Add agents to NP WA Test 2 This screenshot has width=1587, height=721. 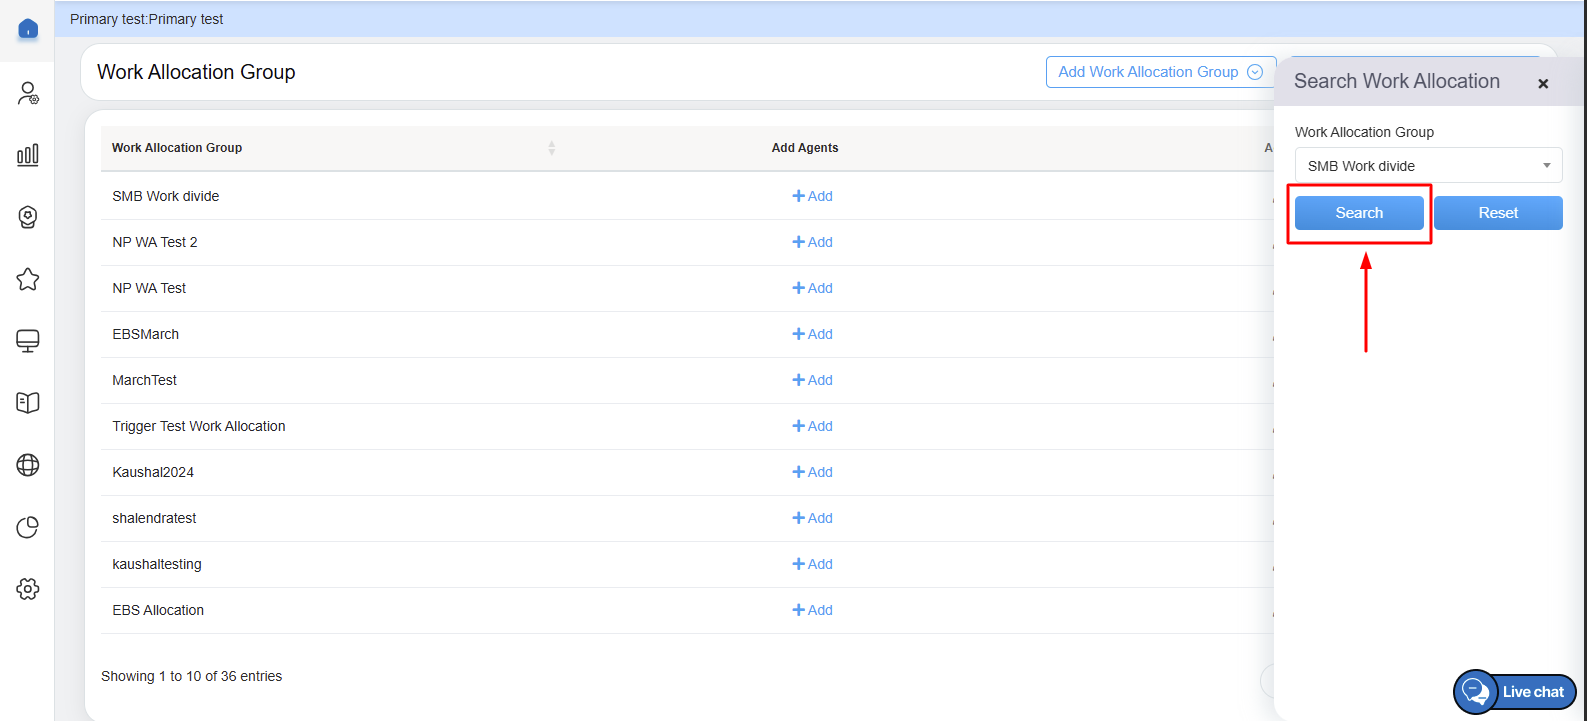pyautogui.click(x=812, y=242)
